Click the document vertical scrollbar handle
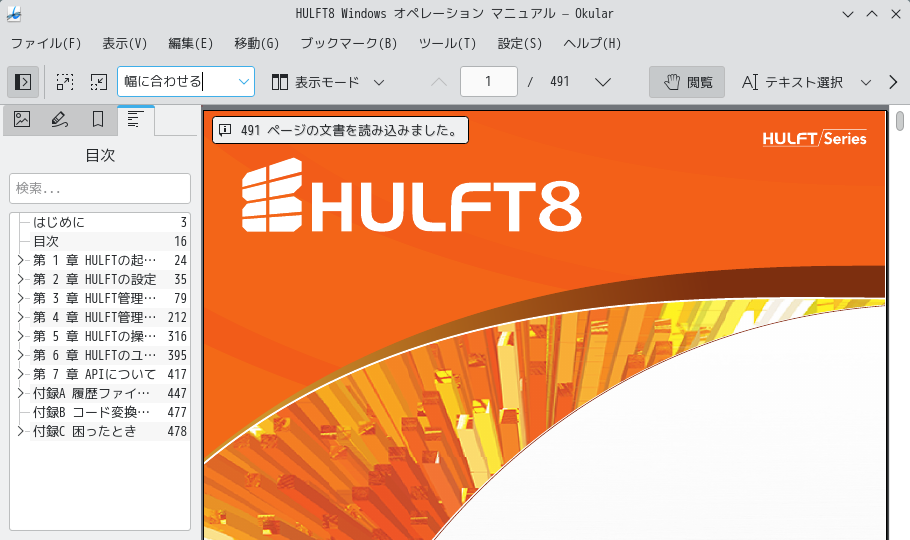 [900, 121]
